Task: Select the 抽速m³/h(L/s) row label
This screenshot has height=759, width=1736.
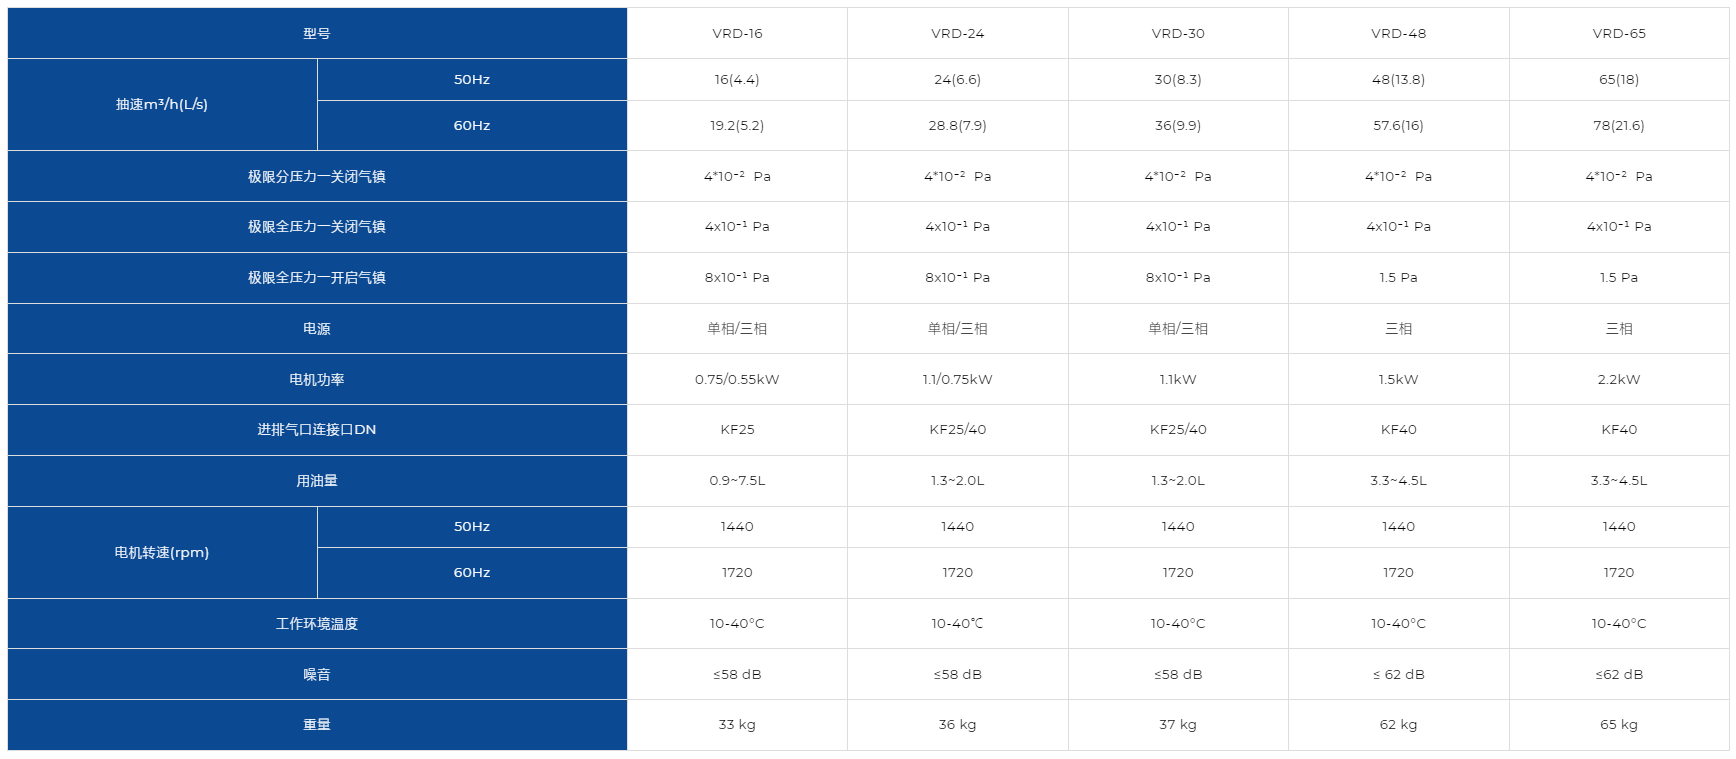Action: click(162, 104)
